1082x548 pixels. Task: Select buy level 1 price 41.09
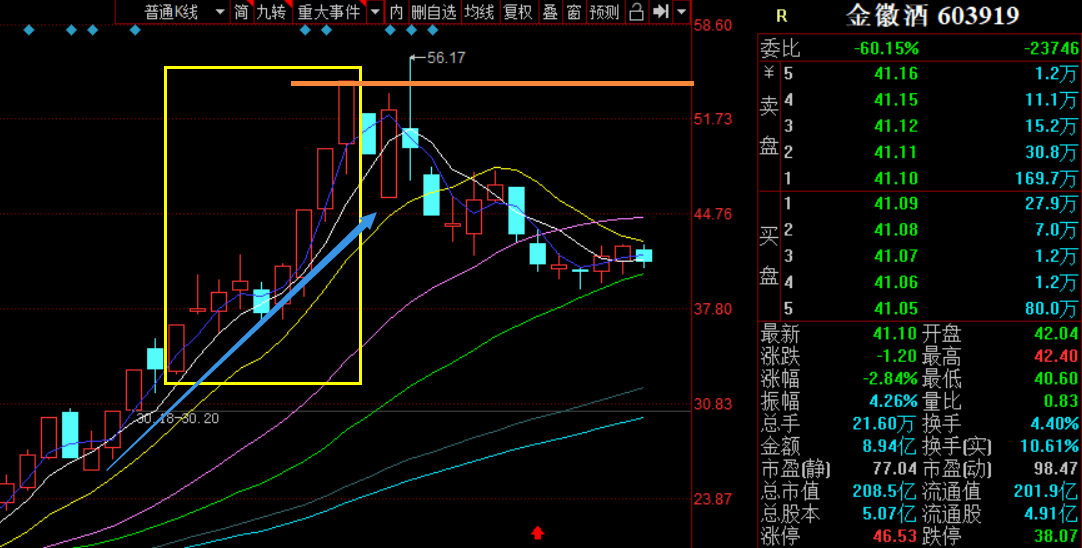click(x=898, y=204)
